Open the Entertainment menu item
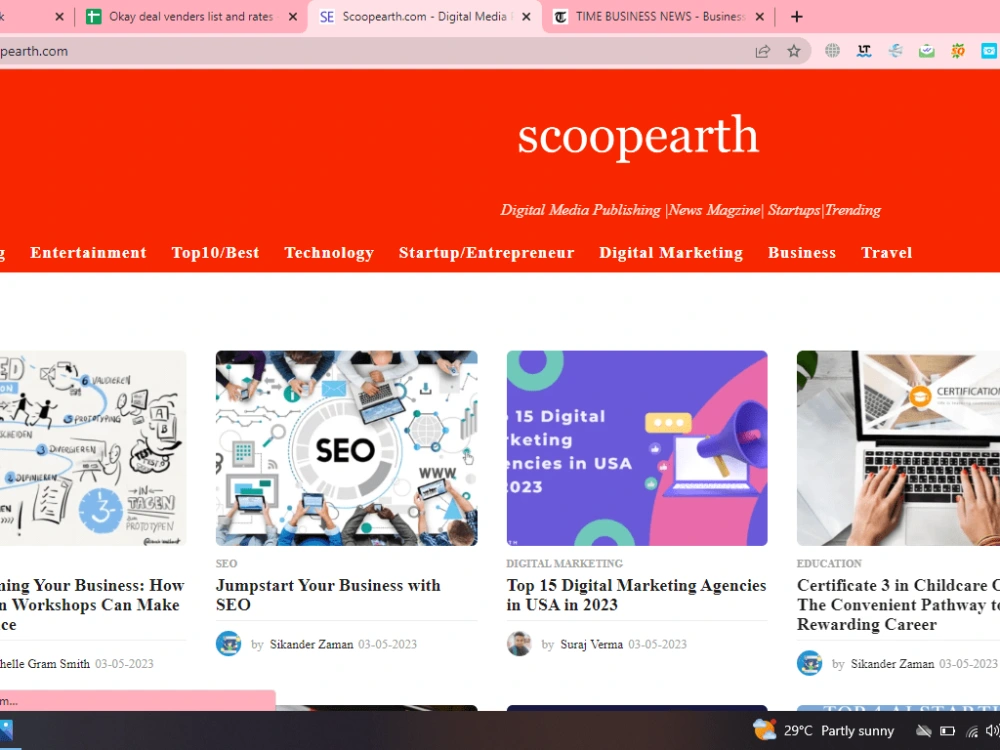 [x=88, y=253]
